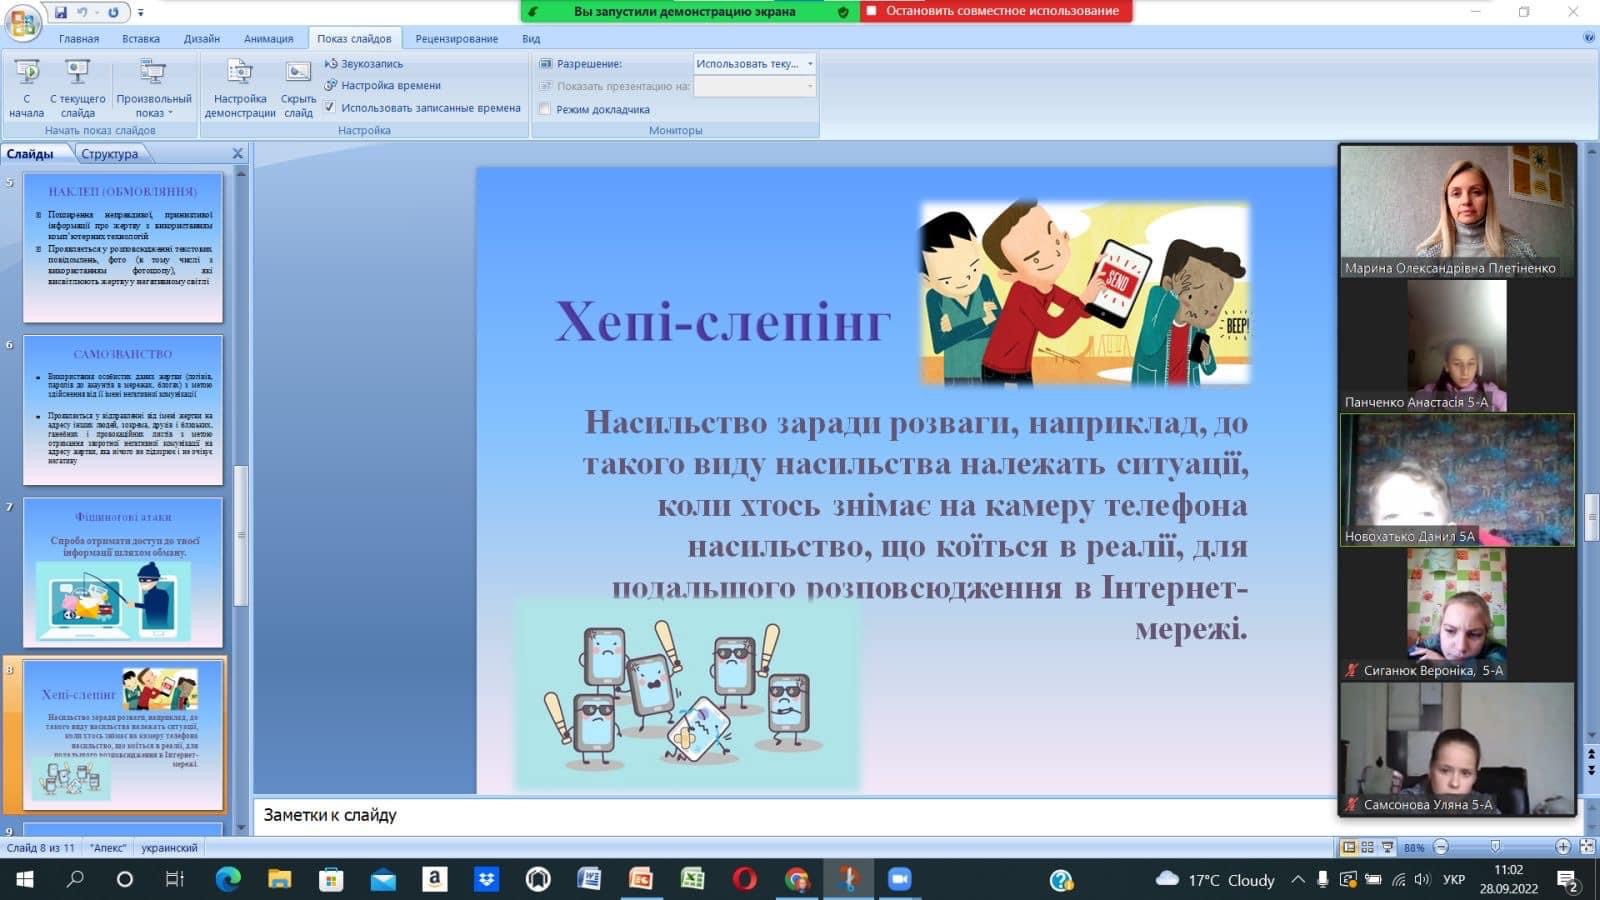Select Марина Олександрівна Плетіненко video tile

[1457, 211]
